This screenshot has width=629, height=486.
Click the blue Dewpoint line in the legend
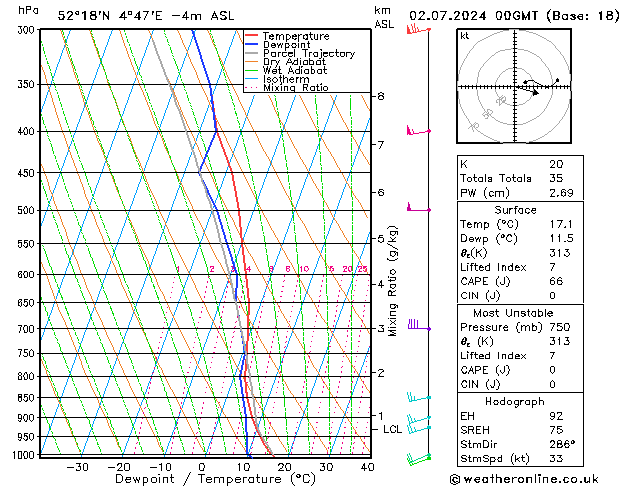[252, 45]
